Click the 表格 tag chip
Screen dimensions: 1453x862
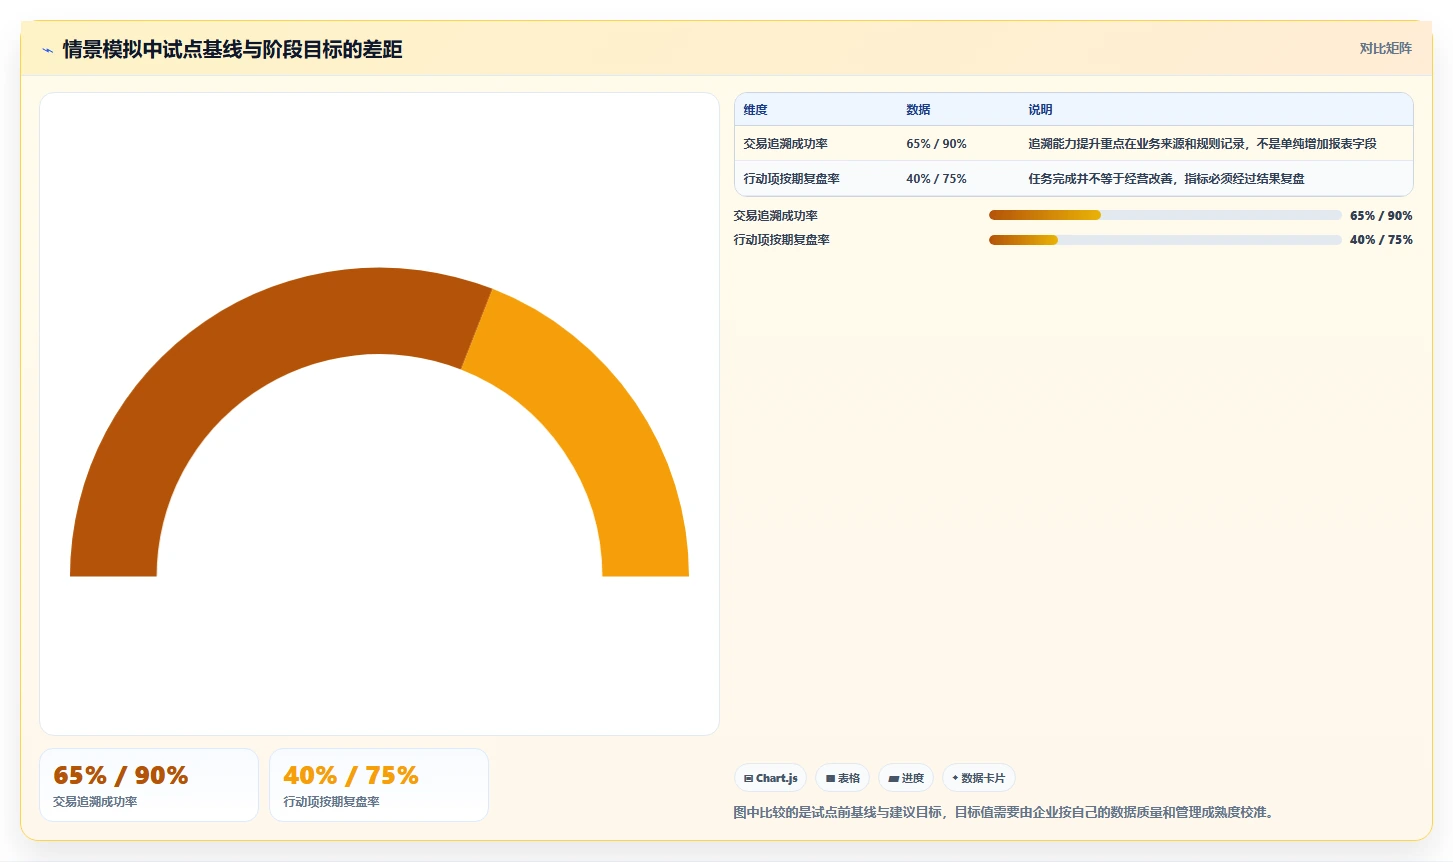(842, 778)
